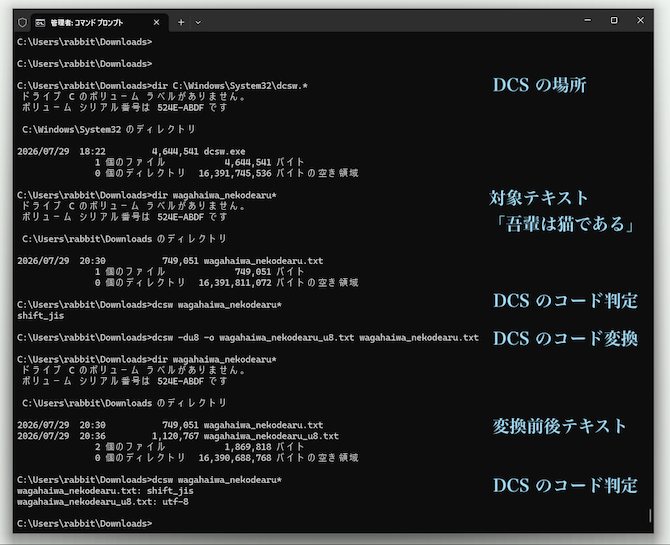The image size is (670, 545).
Task: Click the 749,051 バイト total line
Action: pos(199,271)
